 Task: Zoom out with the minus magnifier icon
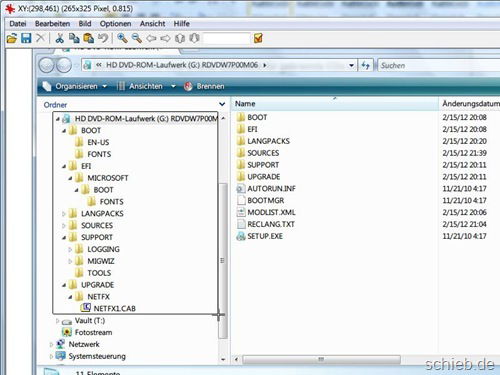tap(137, 38)
